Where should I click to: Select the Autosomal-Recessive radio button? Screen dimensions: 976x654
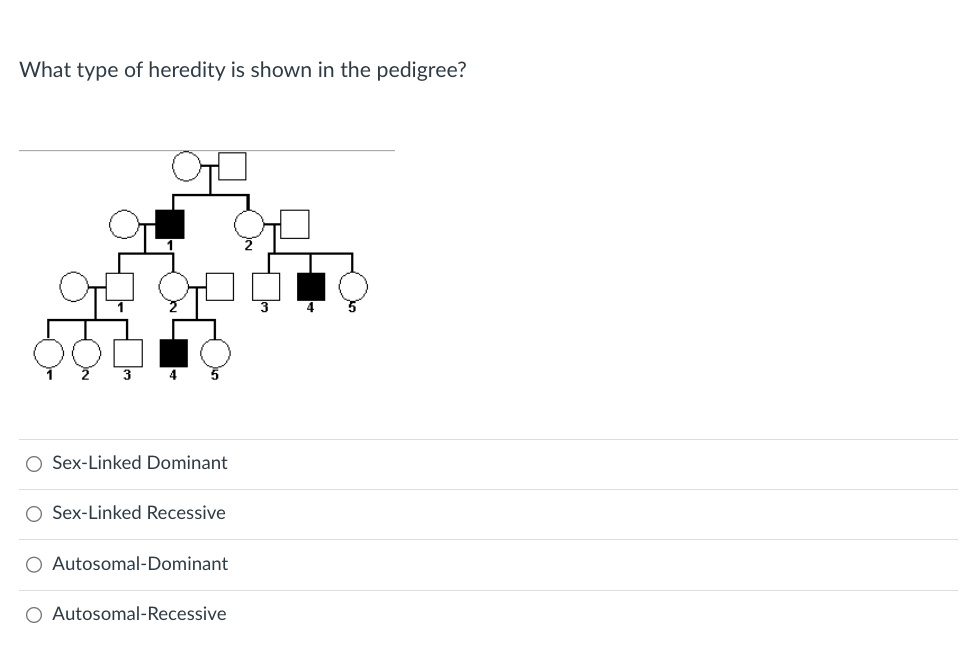[x=34, y=614]
